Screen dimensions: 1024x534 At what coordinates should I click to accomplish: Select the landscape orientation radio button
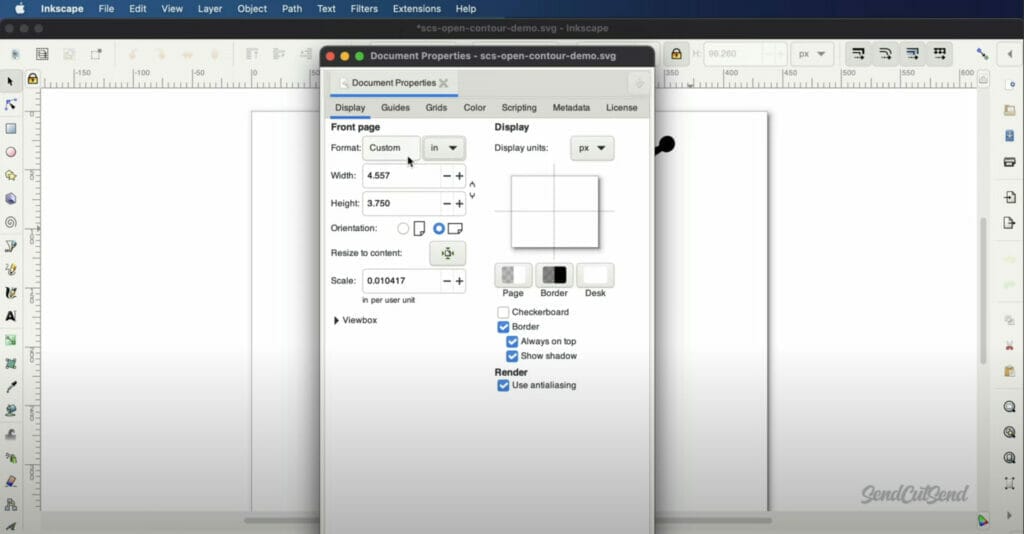point(439,228)
